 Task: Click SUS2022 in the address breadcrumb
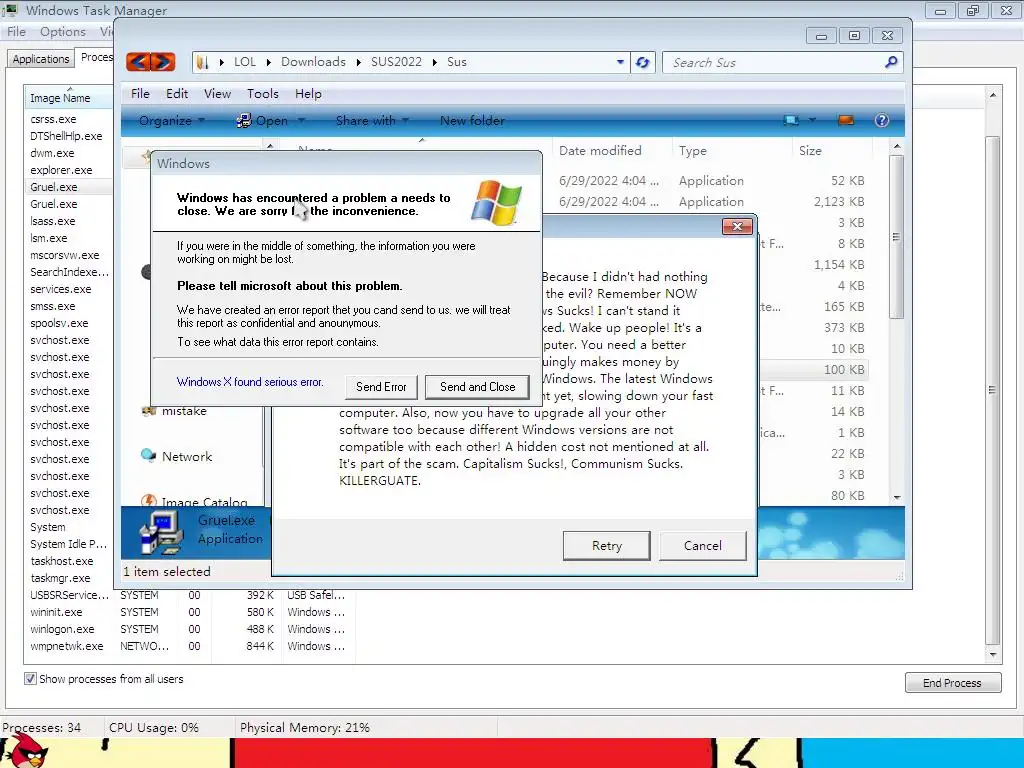click(x=396, y=62)
